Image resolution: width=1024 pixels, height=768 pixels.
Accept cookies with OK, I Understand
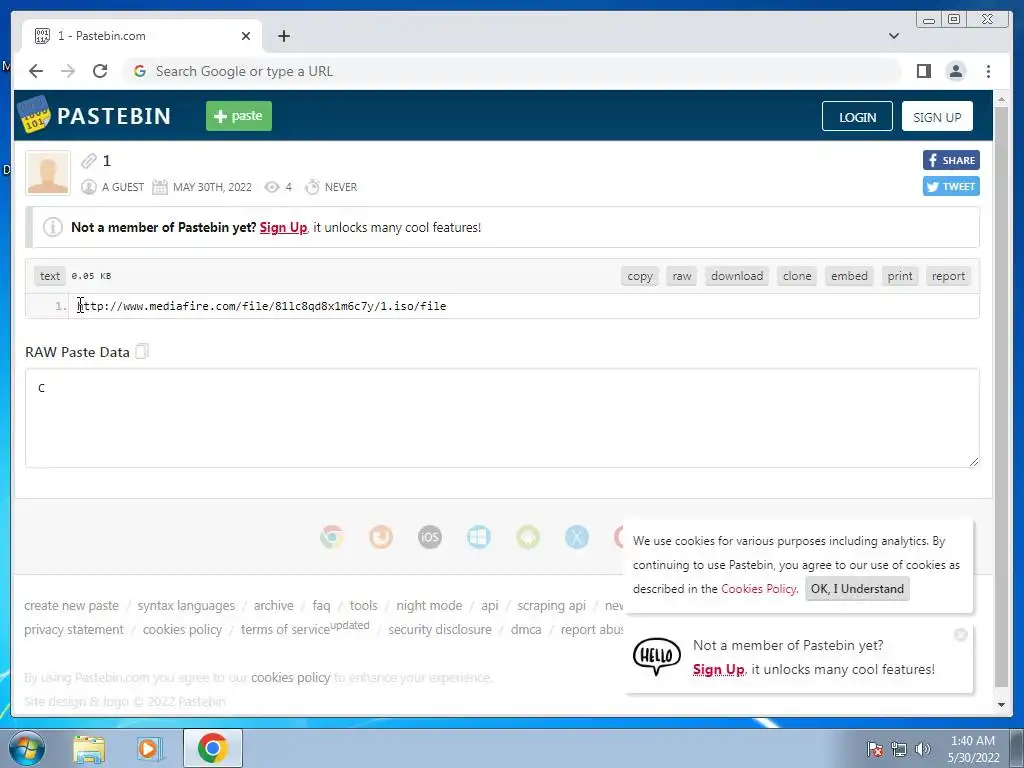pyautogui.click(x=857, y=589)
